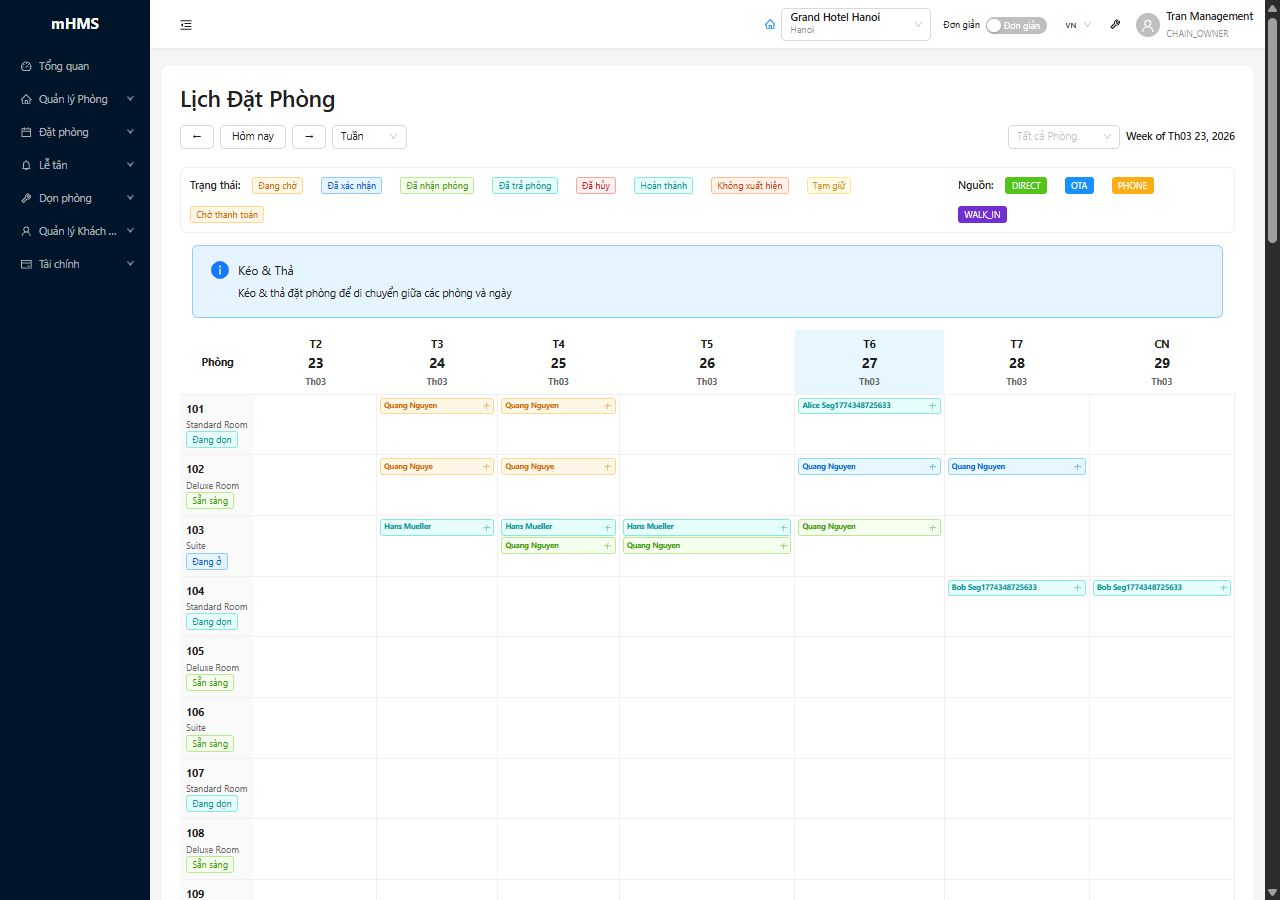
Task: Open Tổng quan in the sidebar
Action: [64, 66]
